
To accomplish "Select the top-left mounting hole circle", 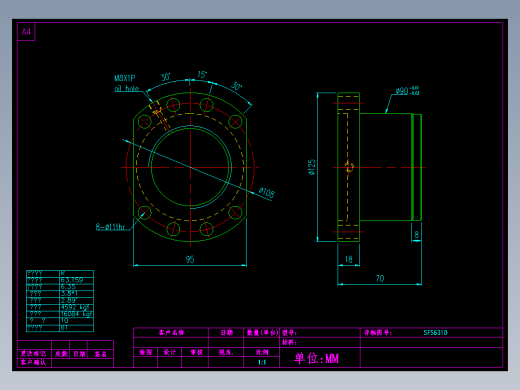I will pyautogui.click(x=145, y=122).
